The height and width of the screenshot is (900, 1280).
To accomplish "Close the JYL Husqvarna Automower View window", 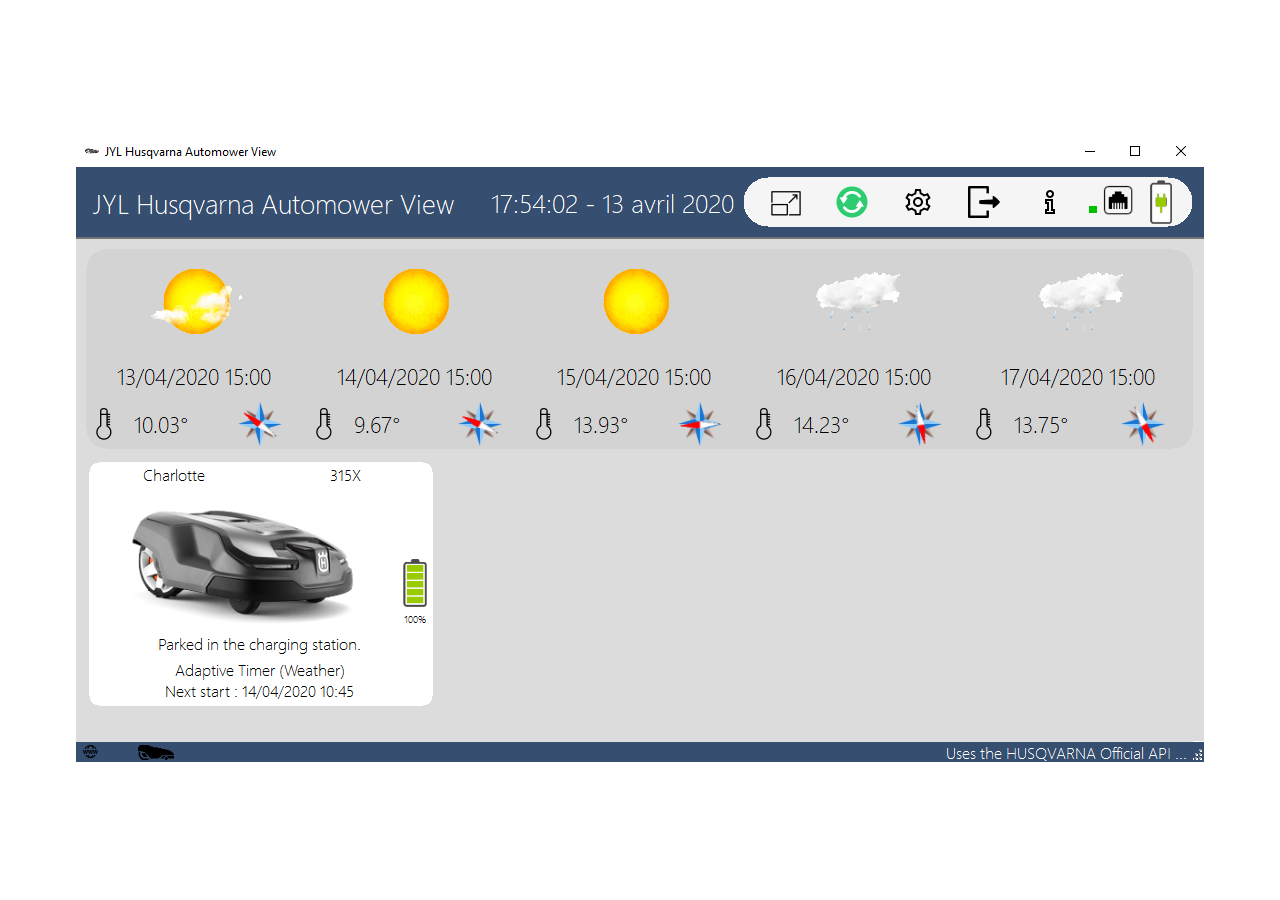I will 1181,151.
